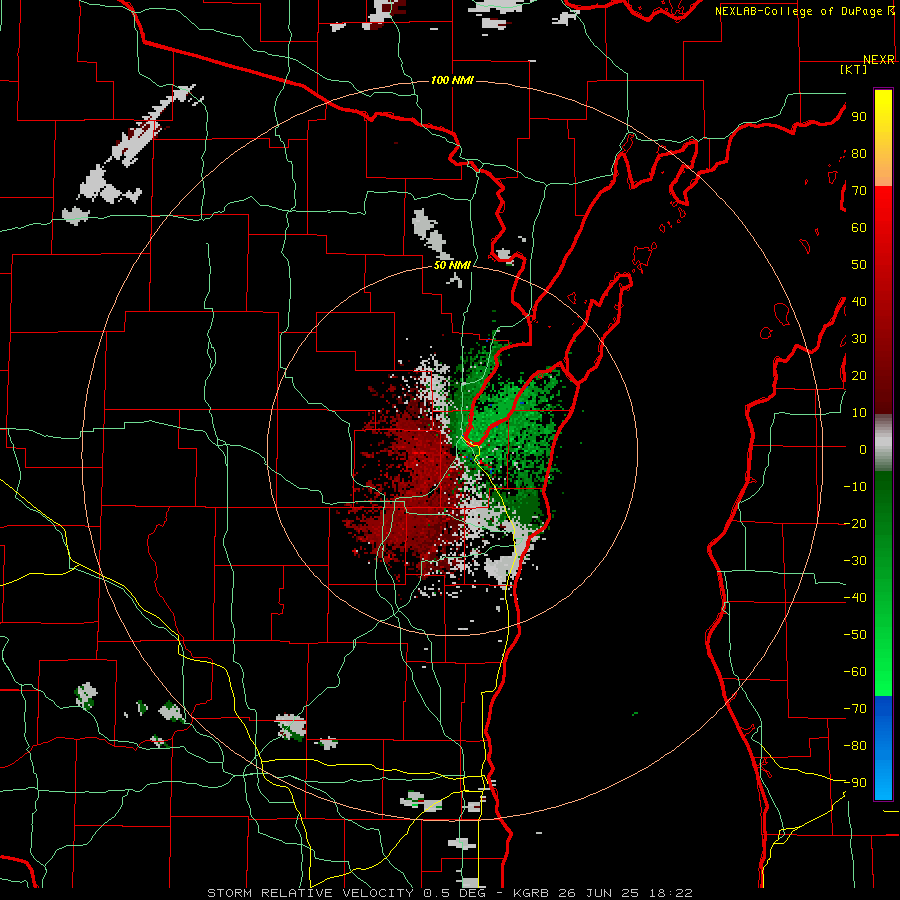Click the -60 value on the velocity scale
Viewport: 900px width, 900px height.
pyautogui.click(x=855, y=672)
